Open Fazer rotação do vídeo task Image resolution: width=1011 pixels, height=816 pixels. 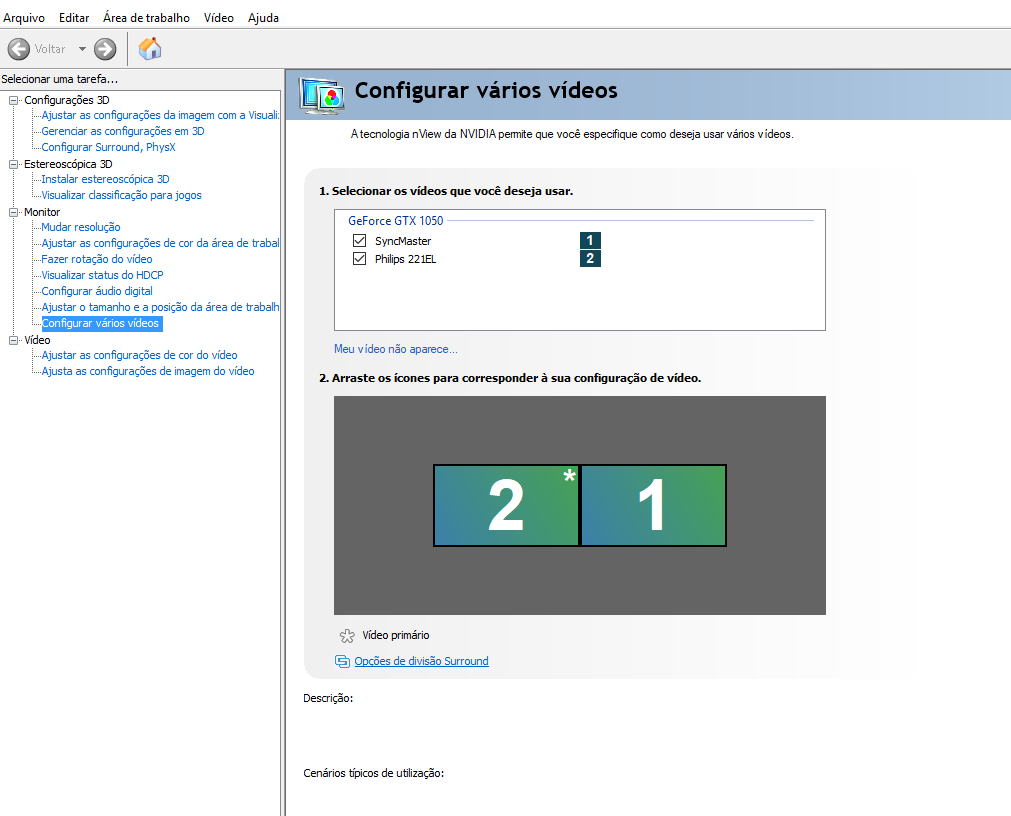[97, 259]
